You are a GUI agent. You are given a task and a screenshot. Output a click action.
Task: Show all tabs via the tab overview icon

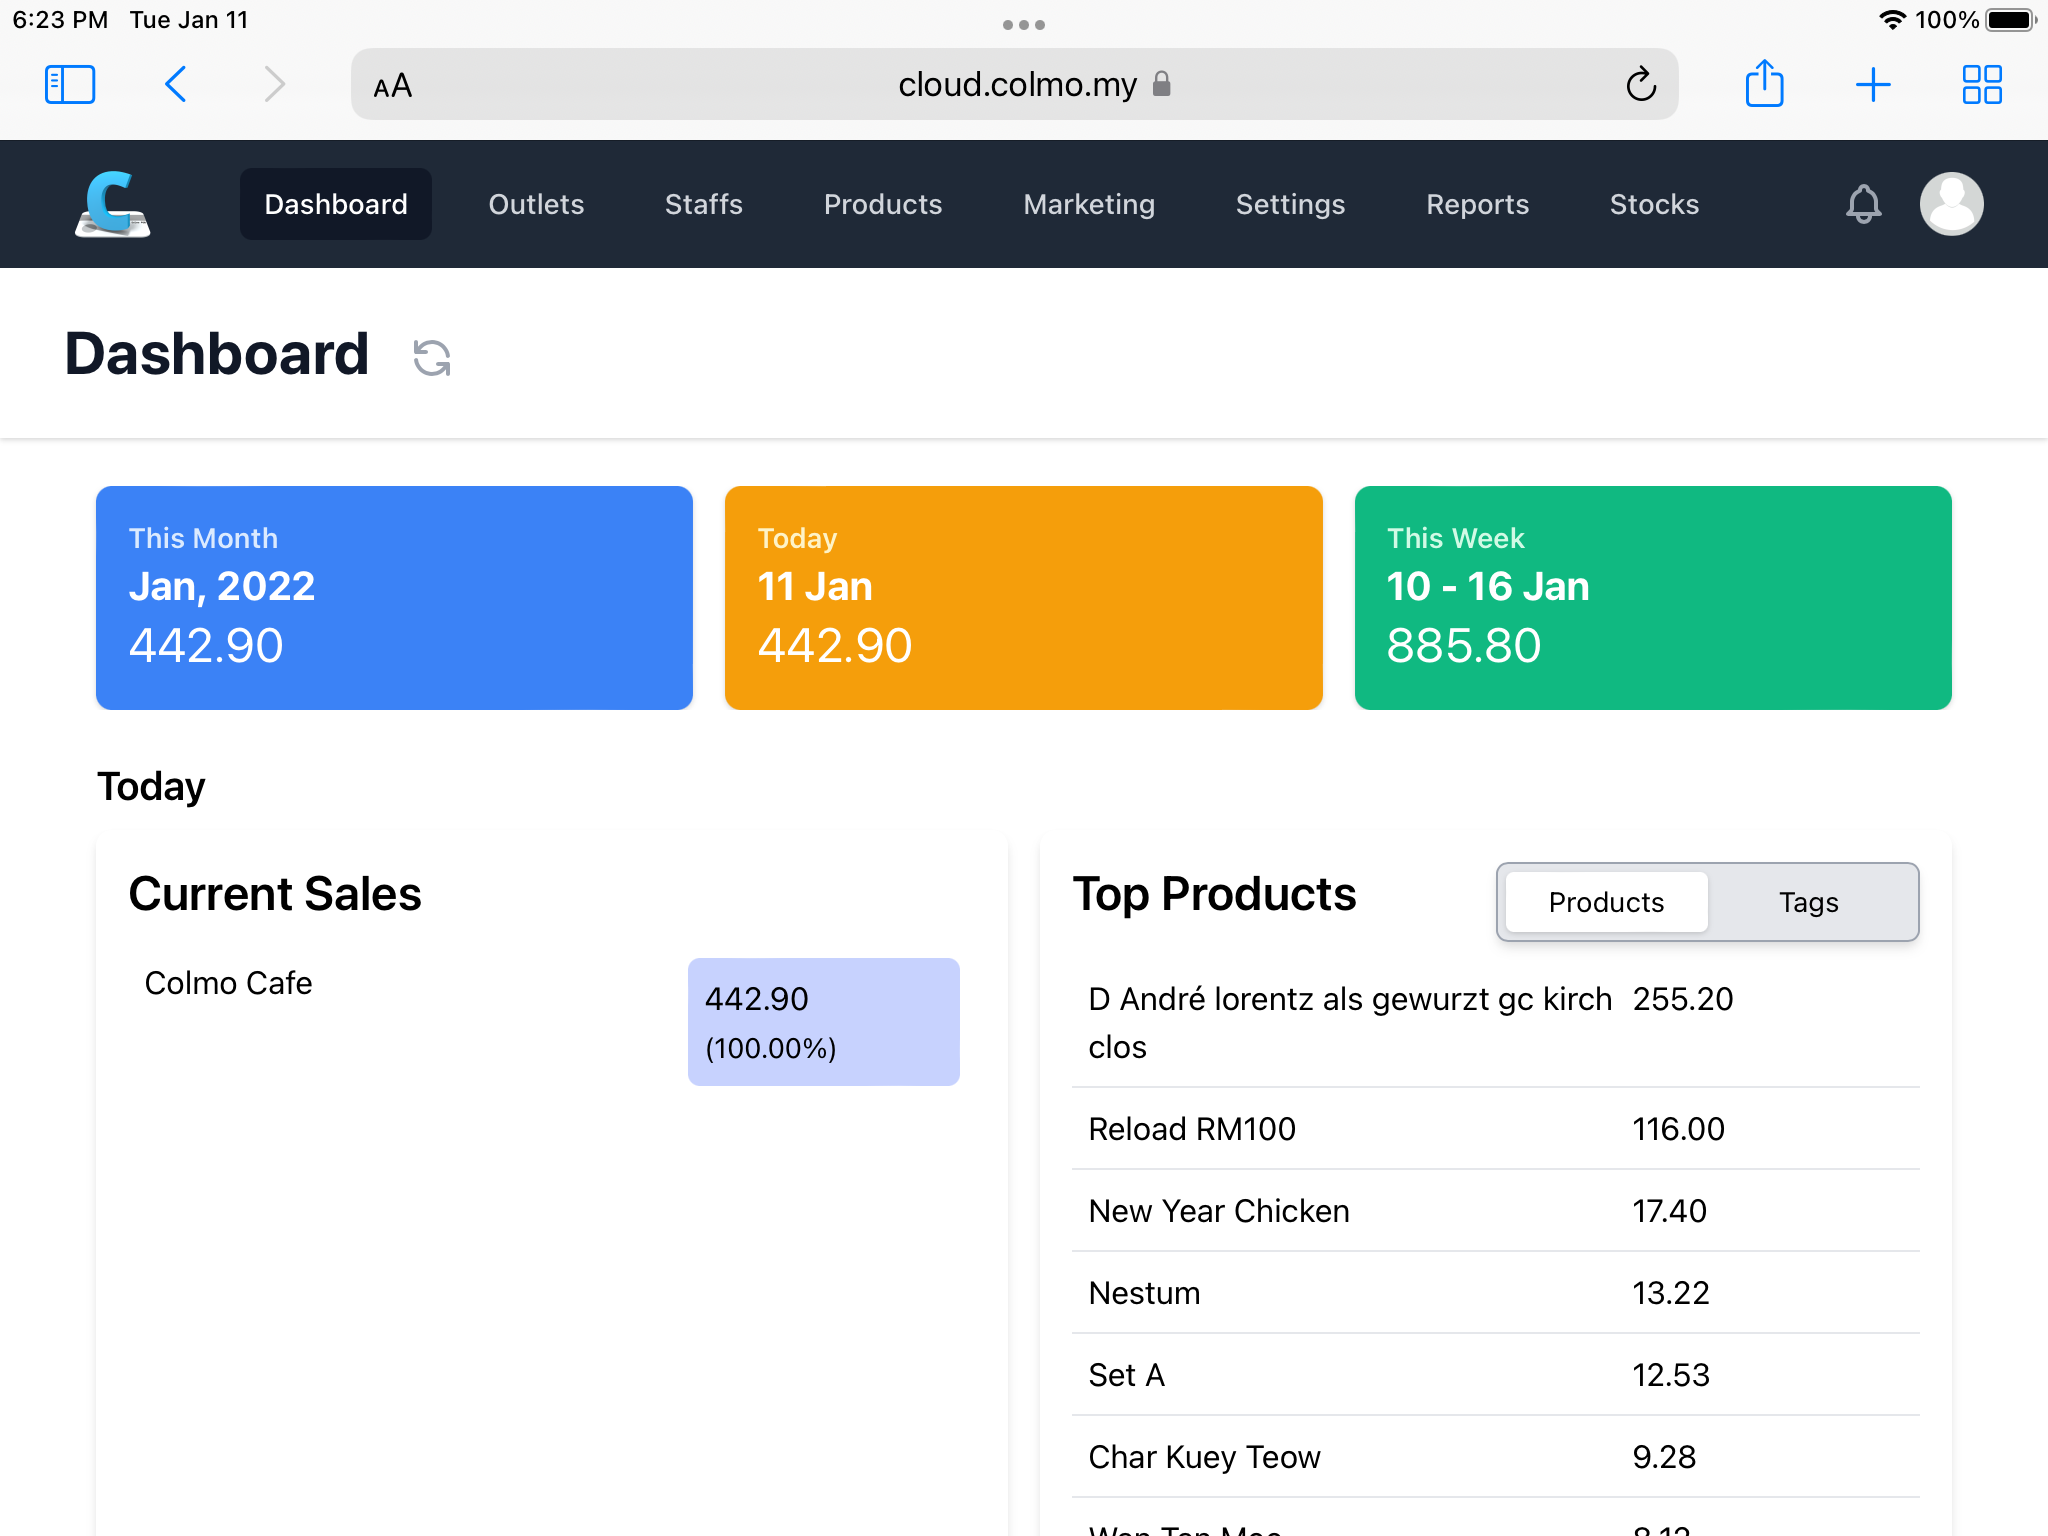pyautogui.click(x=1981, y=84)
